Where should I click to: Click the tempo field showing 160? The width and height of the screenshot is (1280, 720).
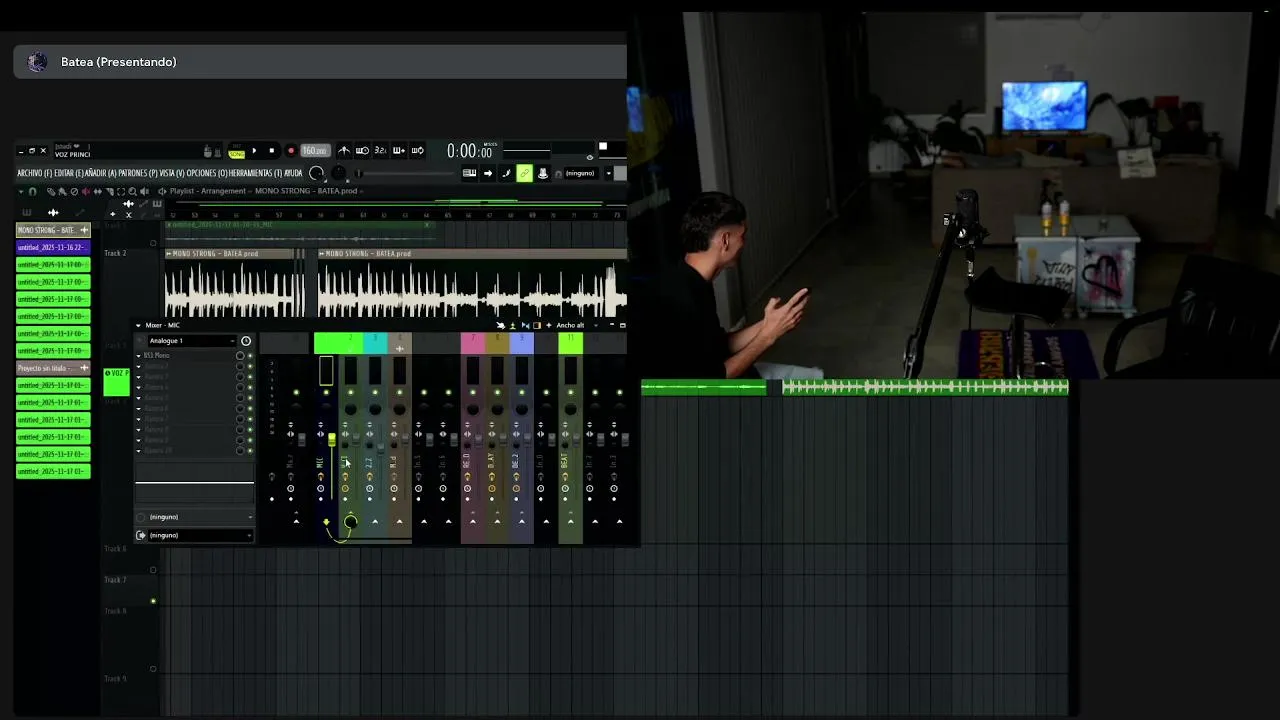click(314, 151)
